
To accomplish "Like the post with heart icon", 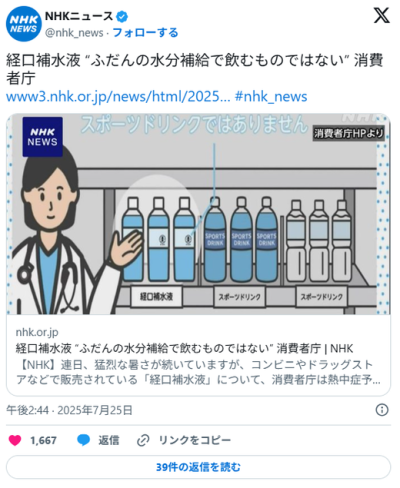I will [15, 440].
